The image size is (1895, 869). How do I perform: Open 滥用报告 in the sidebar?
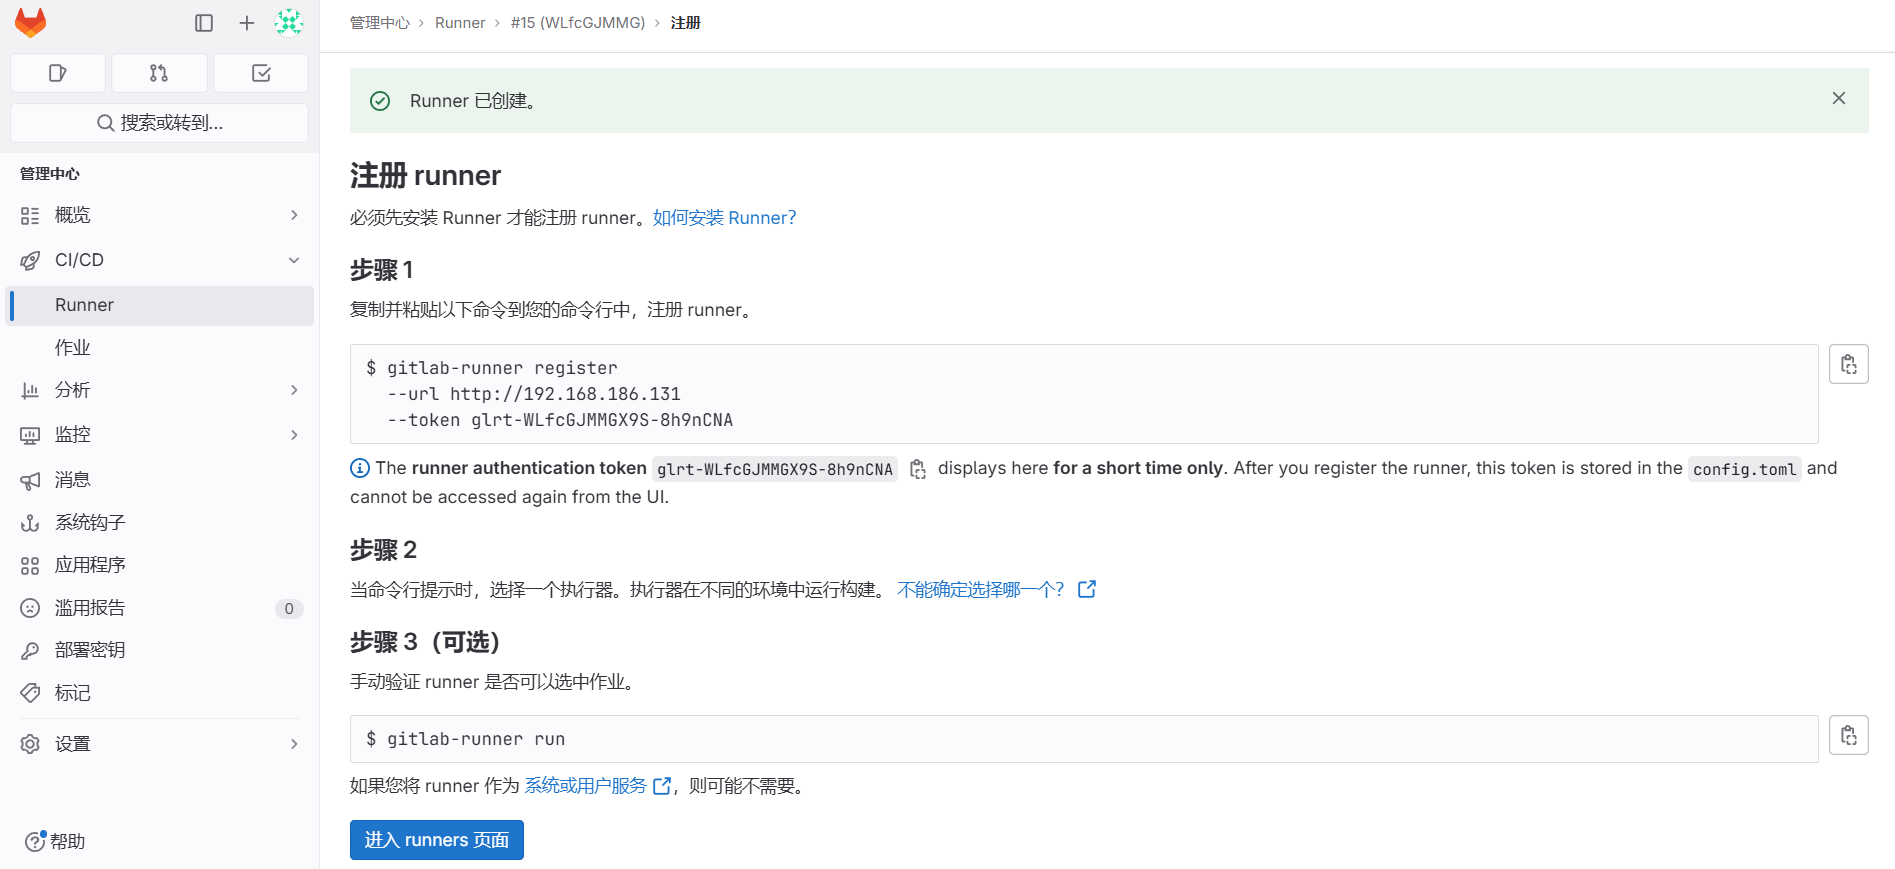159,608
